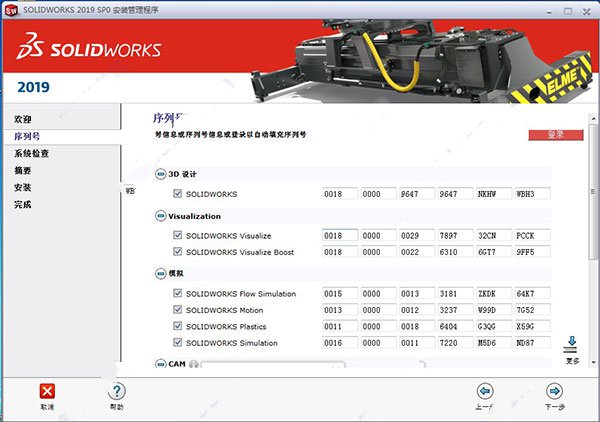Click the red Cancel X icon
This screenshot has height=422, width=600.
47,391
